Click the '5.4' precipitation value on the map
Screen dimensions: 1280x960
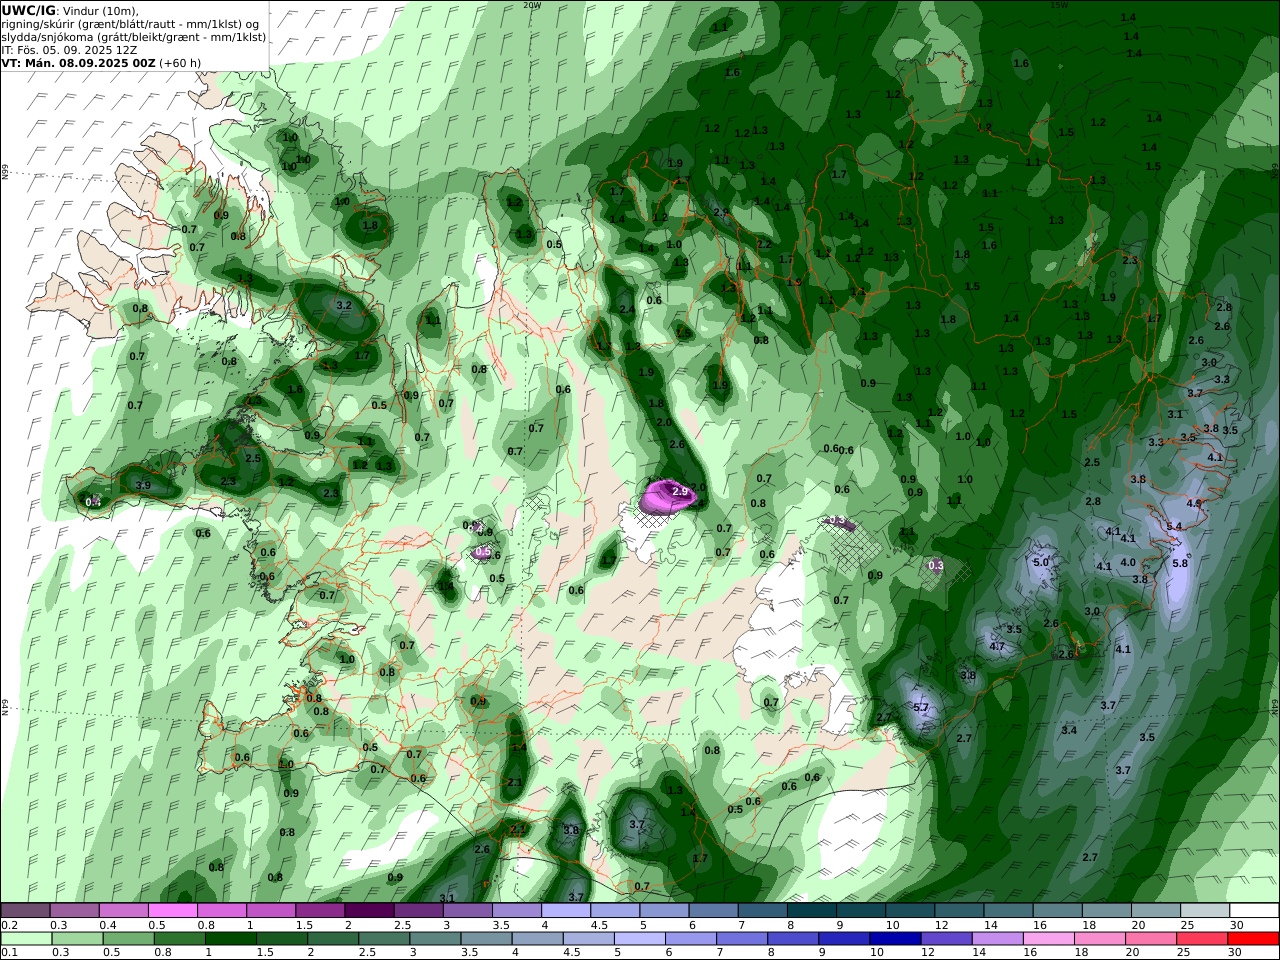click(x=1174, y=526)
